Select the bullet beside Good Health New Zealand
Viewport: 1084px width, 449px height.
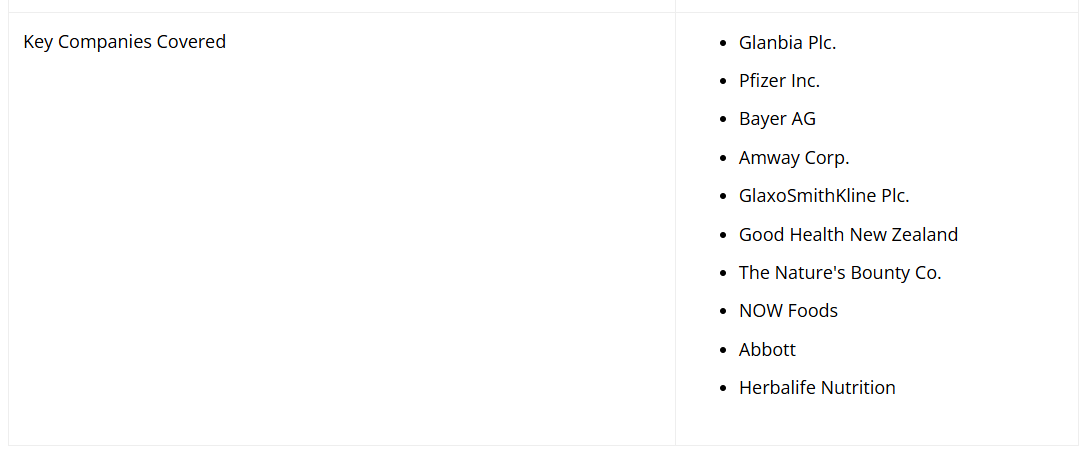(x=724, y=236)
